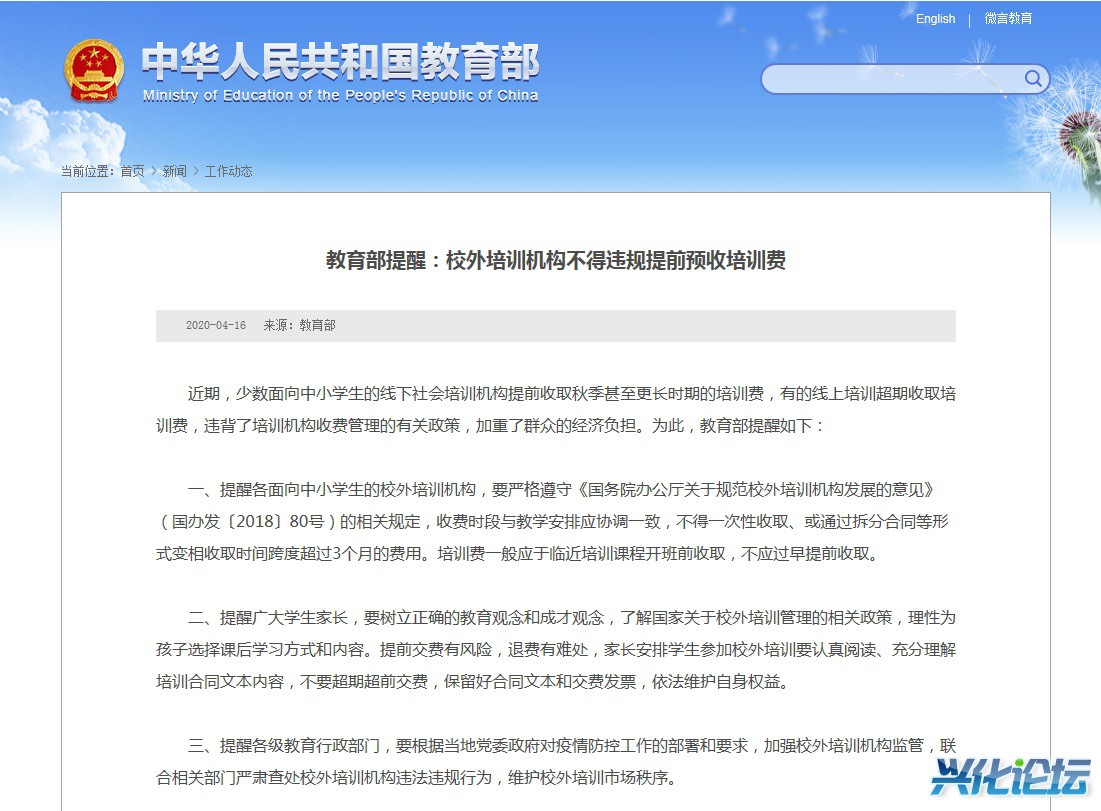Click the source text 来源：教育部
Screen dimensions: 1101x811
(x=299, y=325)
